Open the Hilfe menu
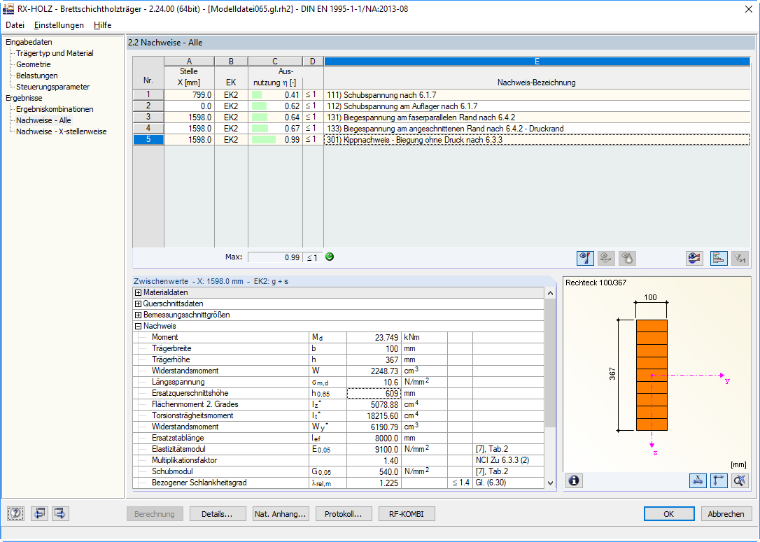The width and height of the screenshot is (760, 542). coord(102,25)
